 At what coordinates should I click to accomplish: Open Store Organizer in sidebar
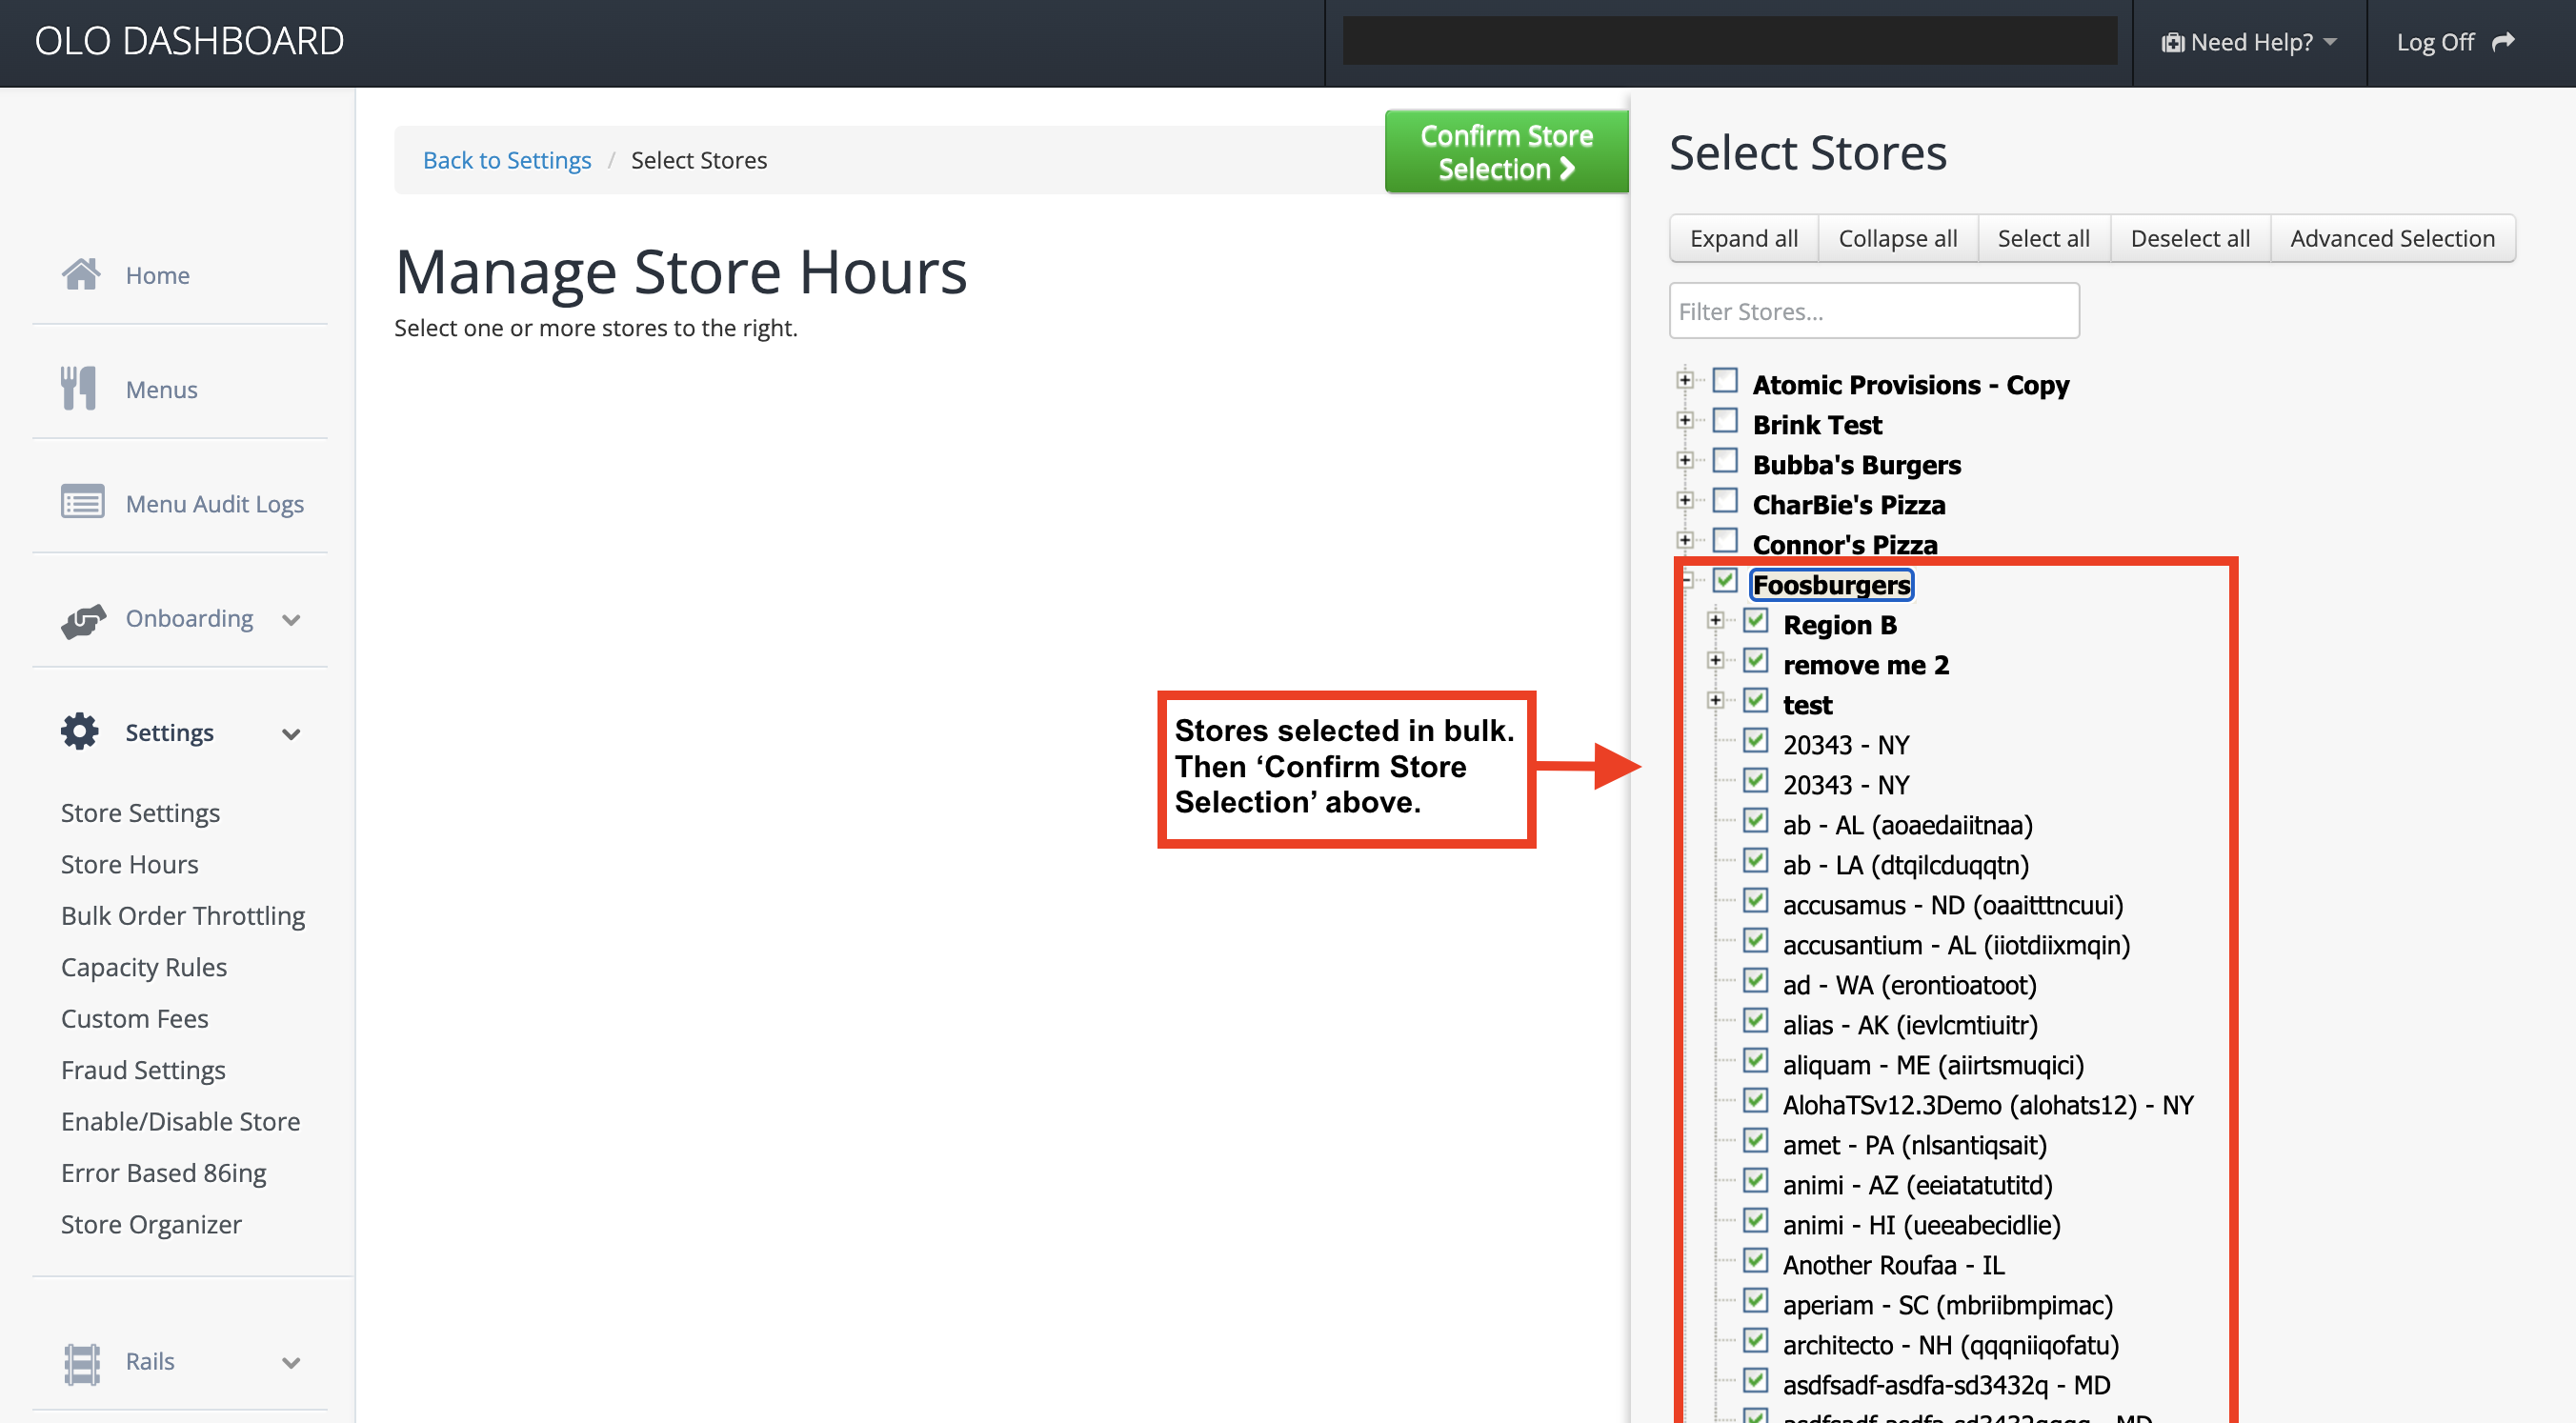click(151, 1224)
